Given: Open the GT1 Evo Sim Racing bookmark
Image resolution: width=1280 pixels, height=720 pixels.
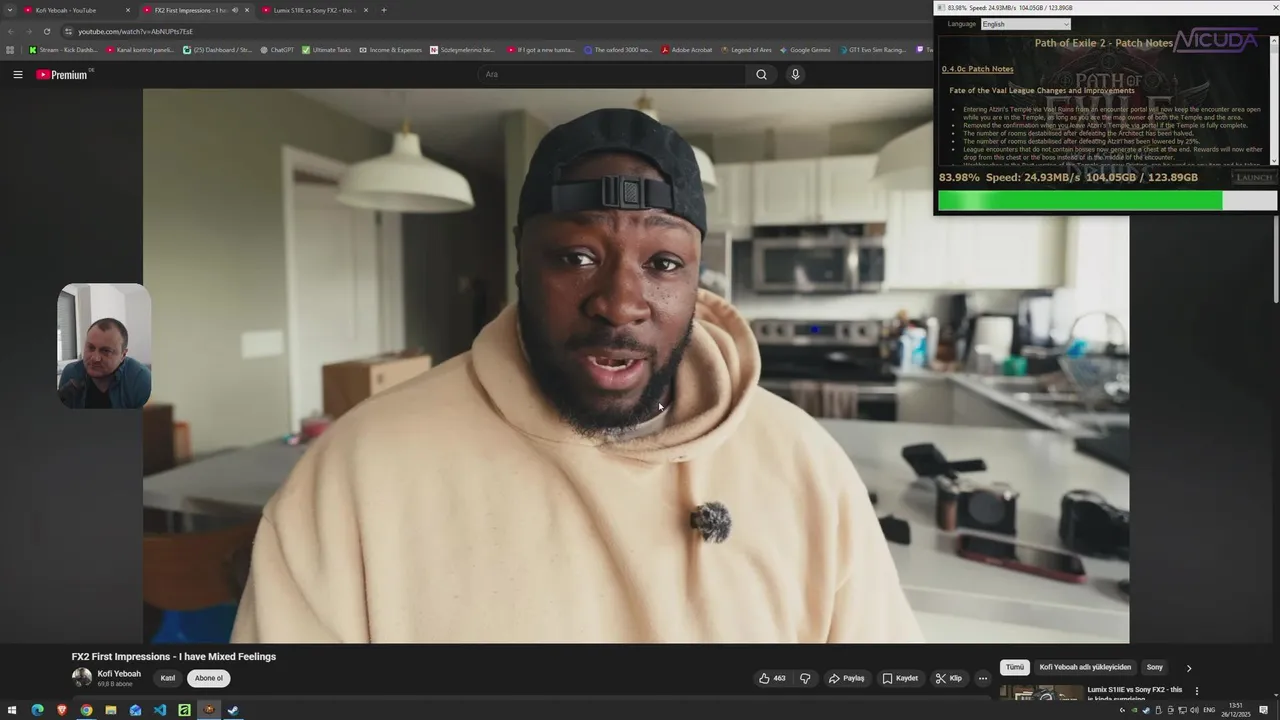Looking at the screenshot, I should (872, 50).
